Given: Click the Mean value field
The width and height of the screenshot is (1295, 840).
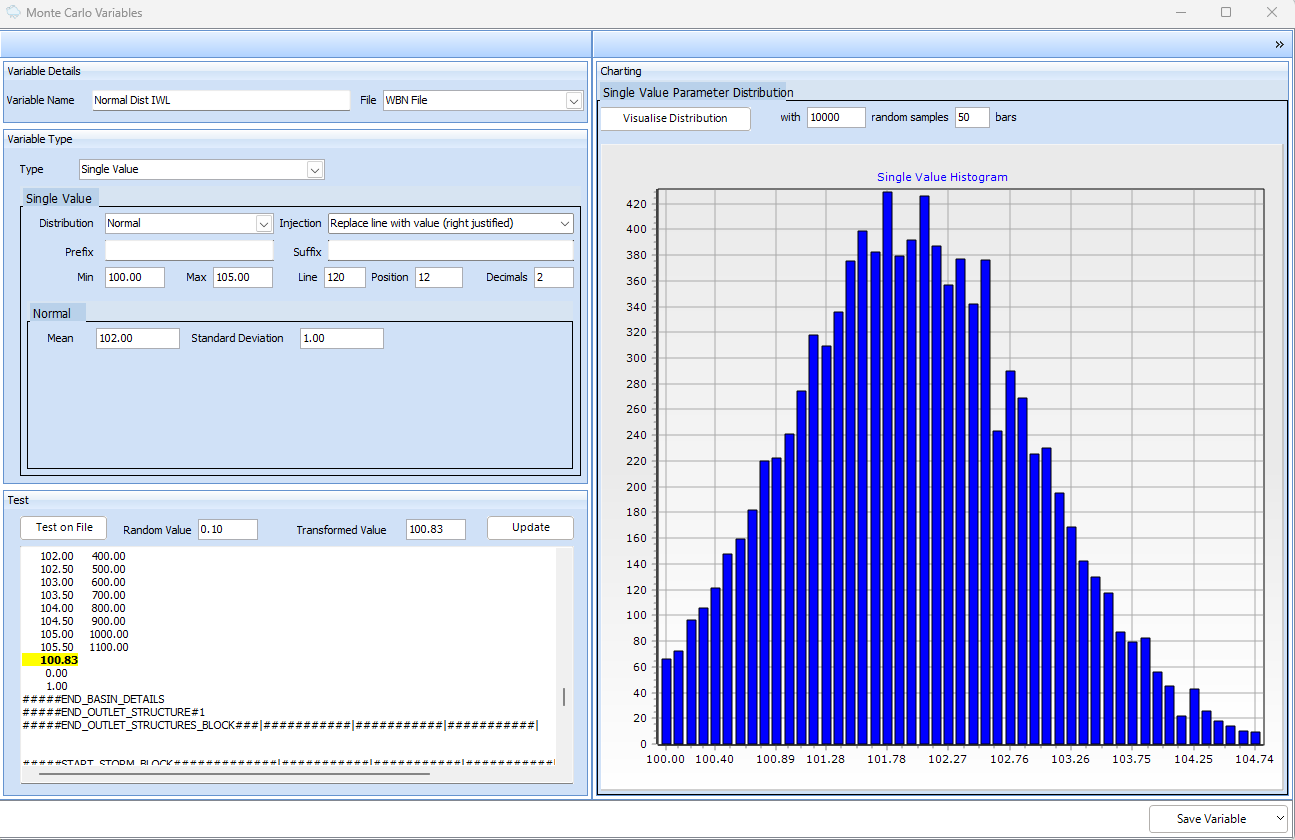Looking at the screenshot, I should click(x=137, y=338).
